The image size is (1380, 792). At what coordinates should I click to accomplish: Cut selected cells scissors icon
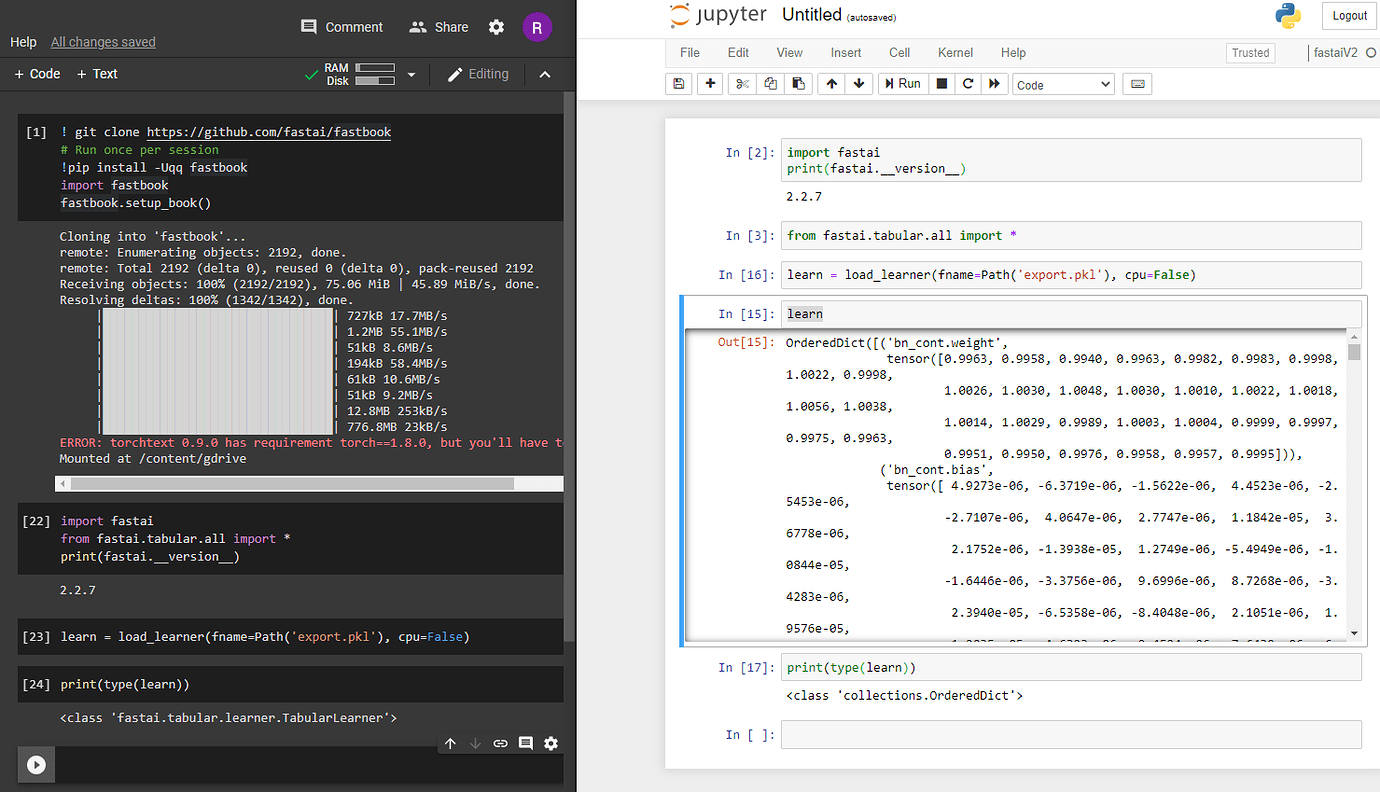(742, 84)
